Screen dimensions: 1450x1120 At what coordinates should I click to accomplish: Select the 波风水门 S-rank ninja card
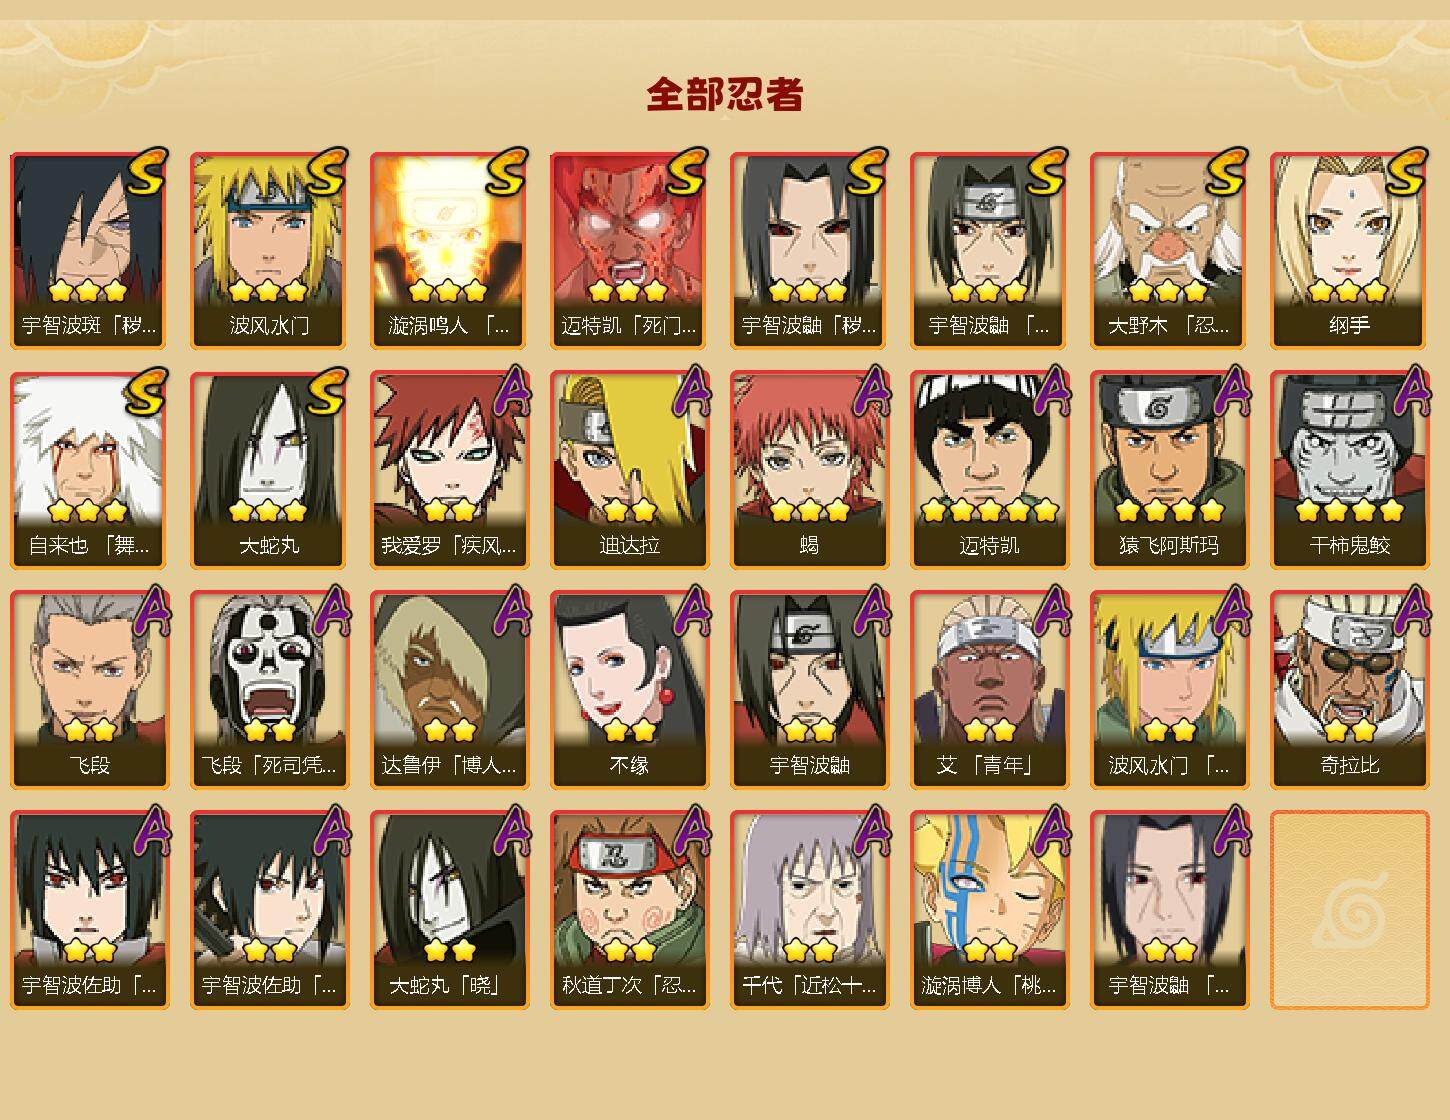coord(269,250)
